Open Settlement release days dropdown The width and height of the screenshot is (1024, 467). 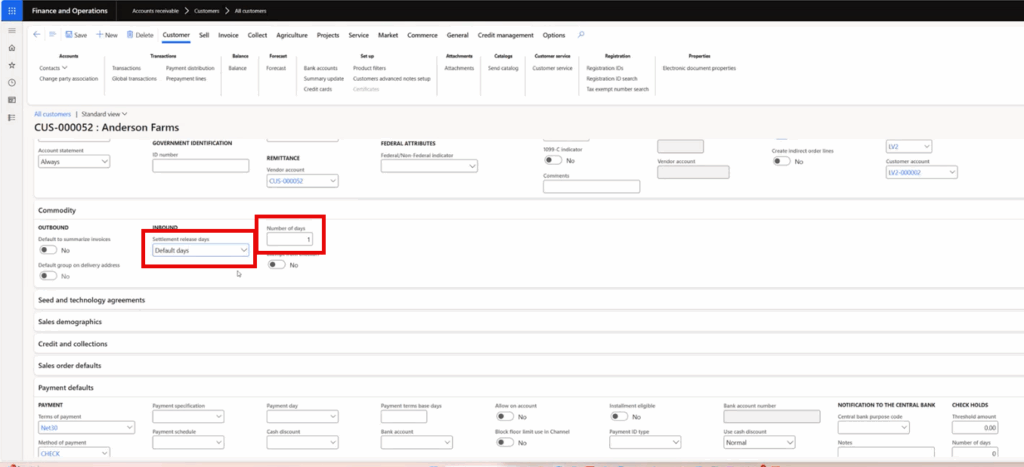click(201, 250)
